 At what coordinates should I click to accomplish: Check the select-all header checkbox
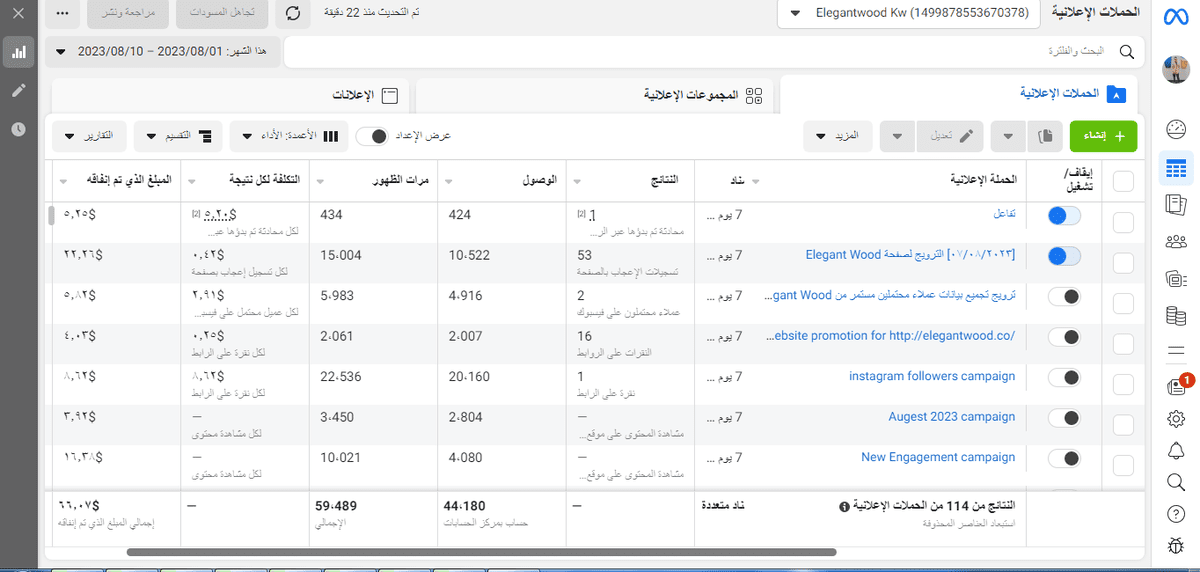[x=1124, y=180]
